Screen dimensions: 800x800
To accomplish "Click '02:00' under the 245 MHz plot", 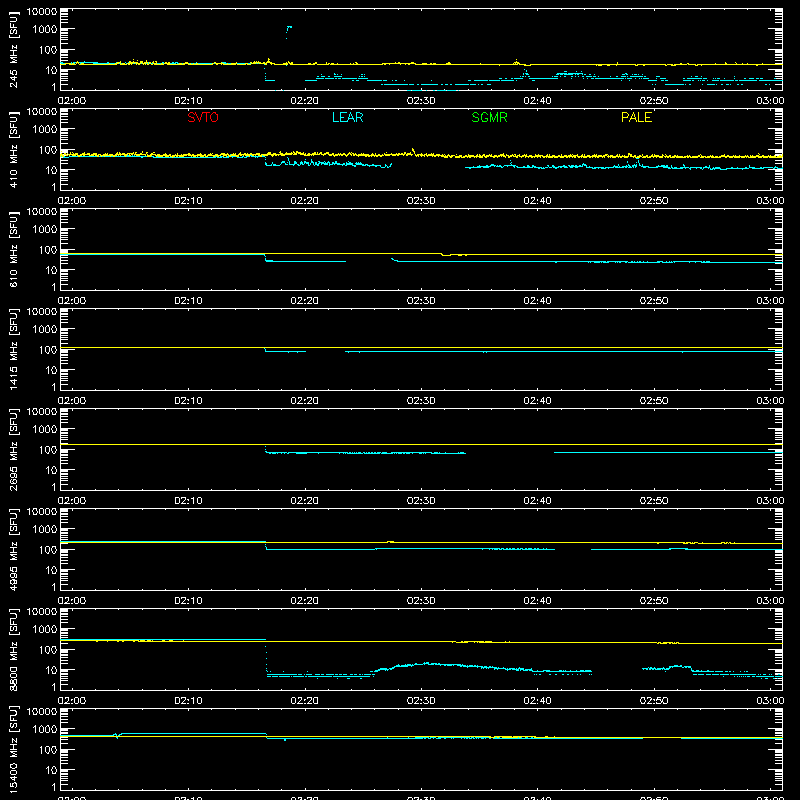I will pyautogui.click(x=72, y=101).
